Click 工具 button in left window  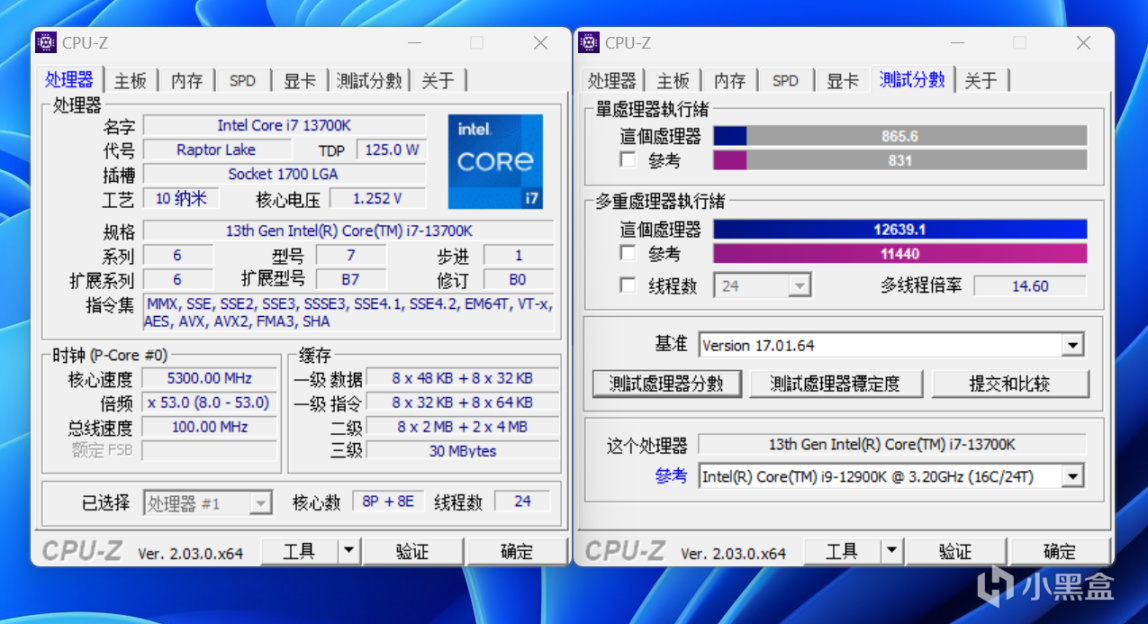pos(300,551)
